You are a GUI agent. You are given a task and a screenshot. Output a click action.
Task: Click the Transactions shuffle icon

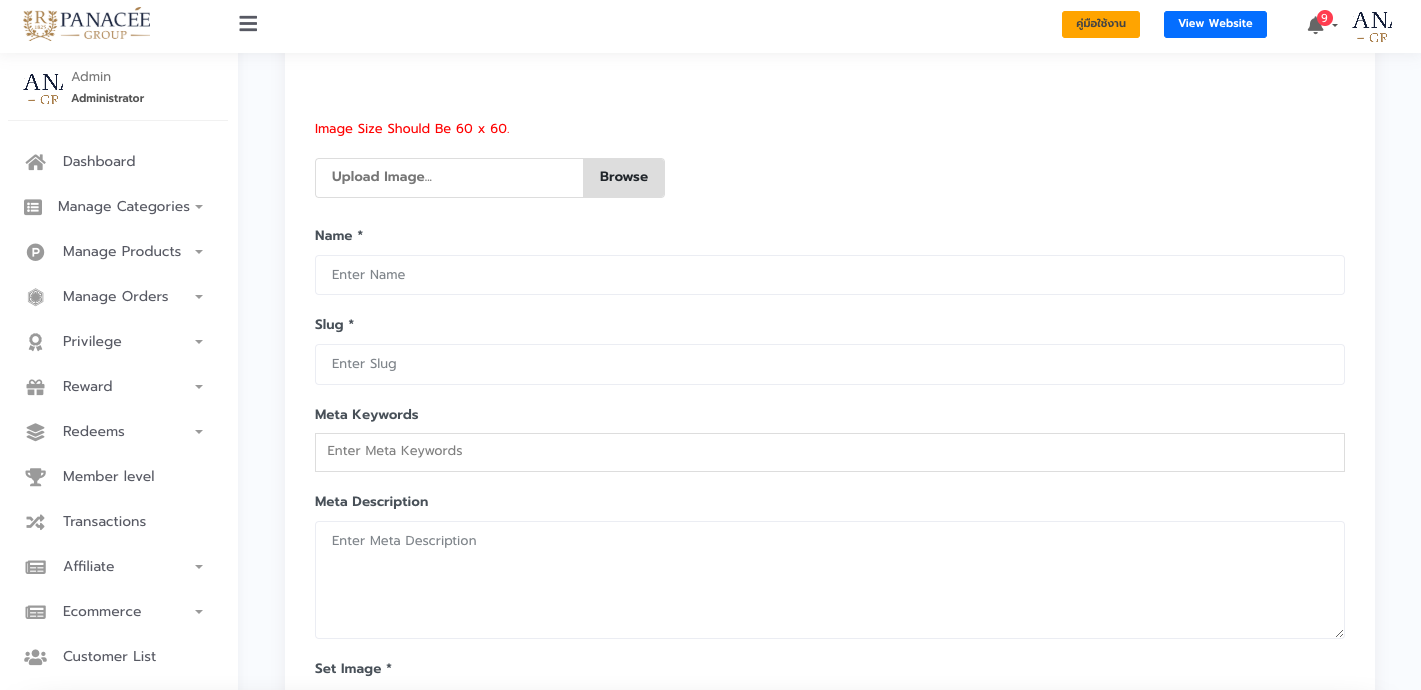coord(35,522)
